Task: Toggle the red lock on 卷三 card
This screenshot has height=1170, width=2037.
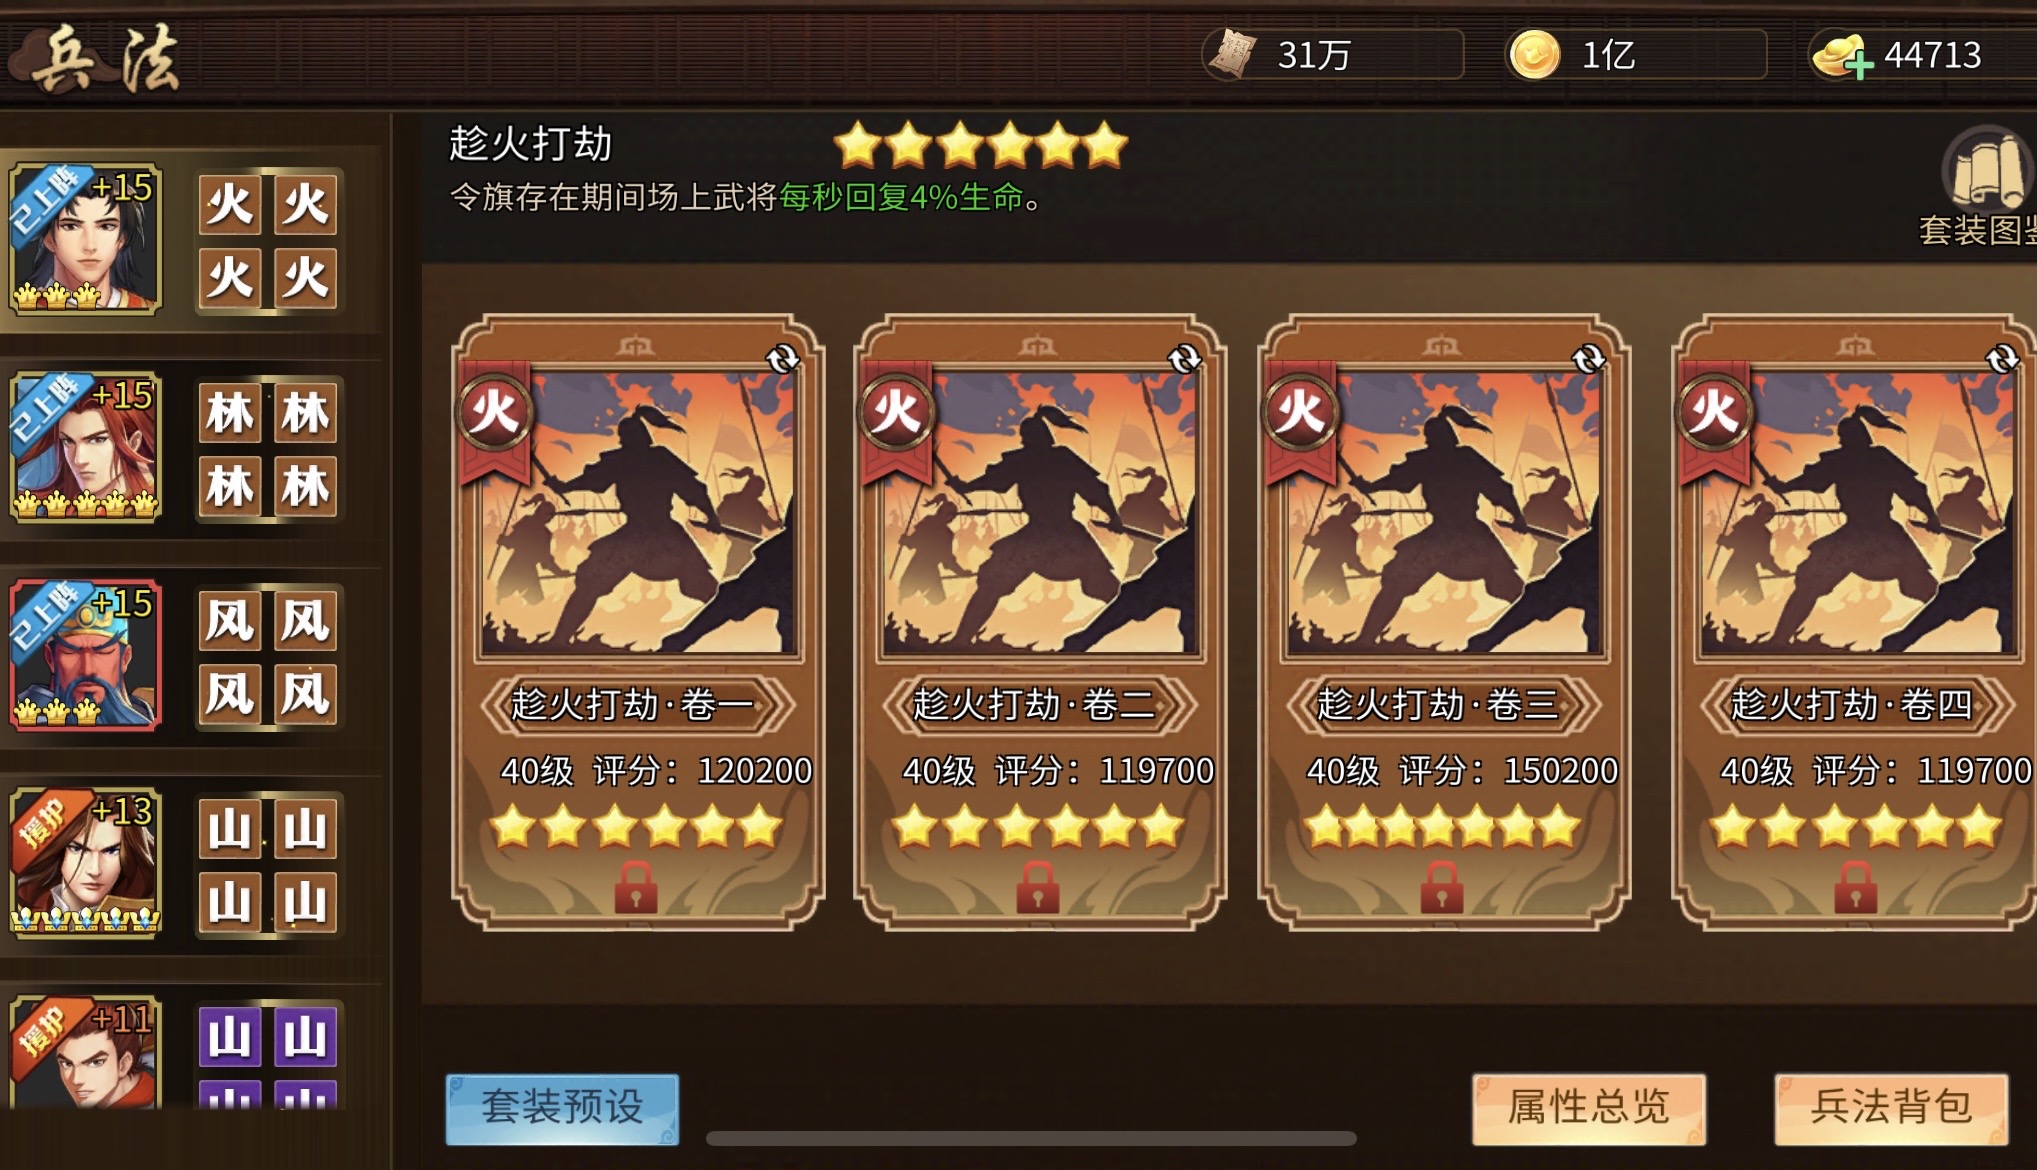Action: (1441, 887)
